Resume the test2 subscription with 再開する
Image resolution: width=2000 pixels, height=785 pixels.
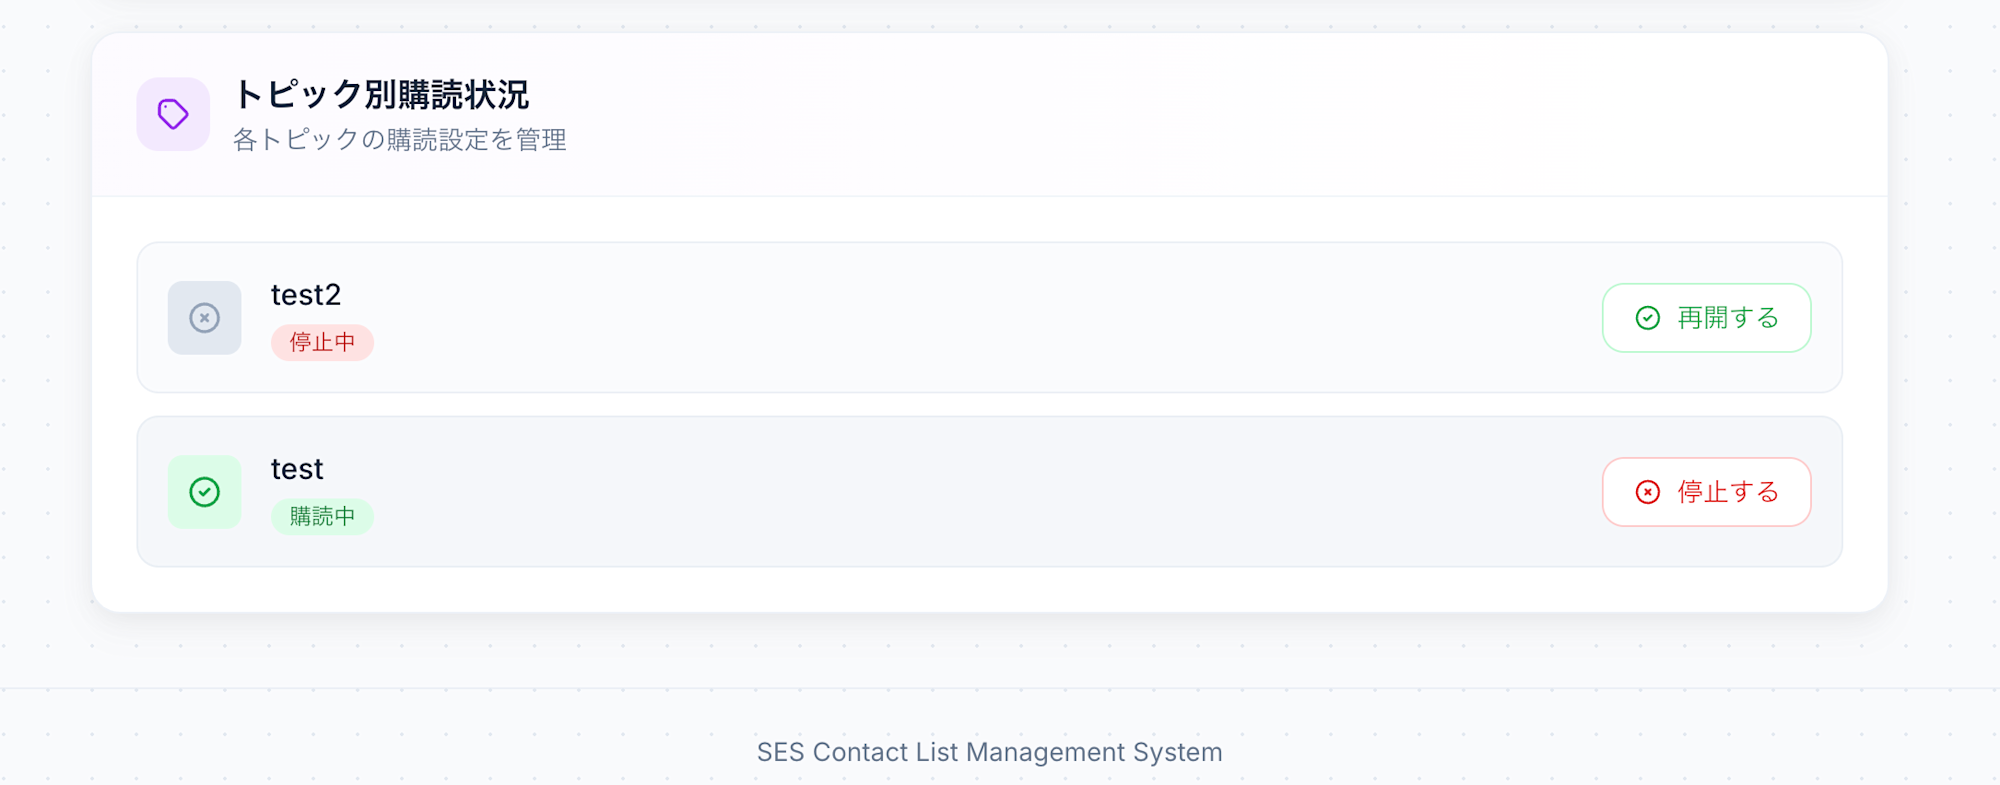pos(1706,318)
